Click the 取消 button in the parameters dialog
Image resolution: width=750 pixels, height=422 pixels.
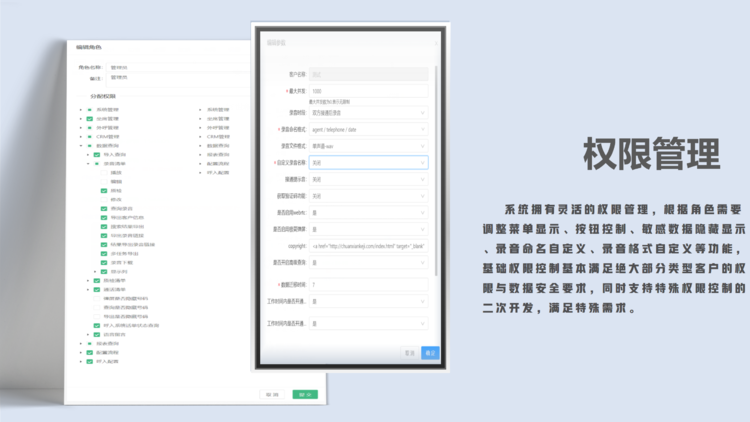click(410, 353)
